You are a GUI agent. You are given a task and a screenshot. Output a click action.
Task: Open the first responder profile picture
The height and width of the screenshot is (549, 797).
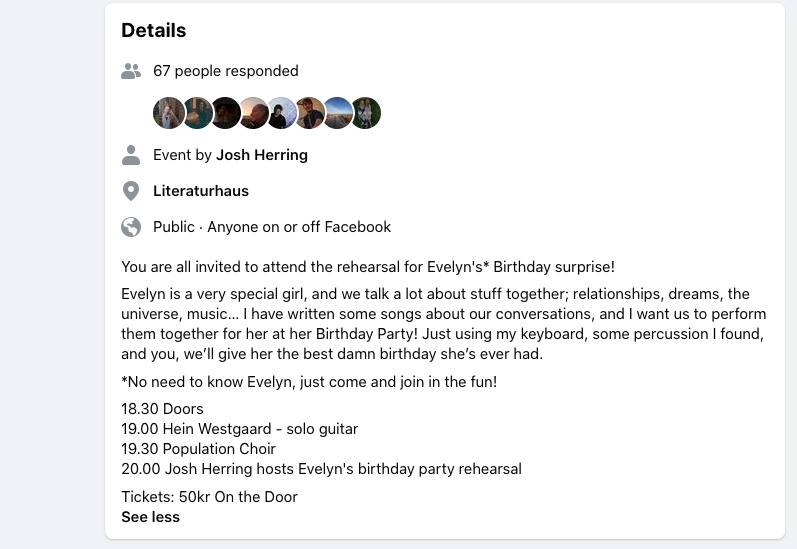pyautogui.click(x=169, y=113)
